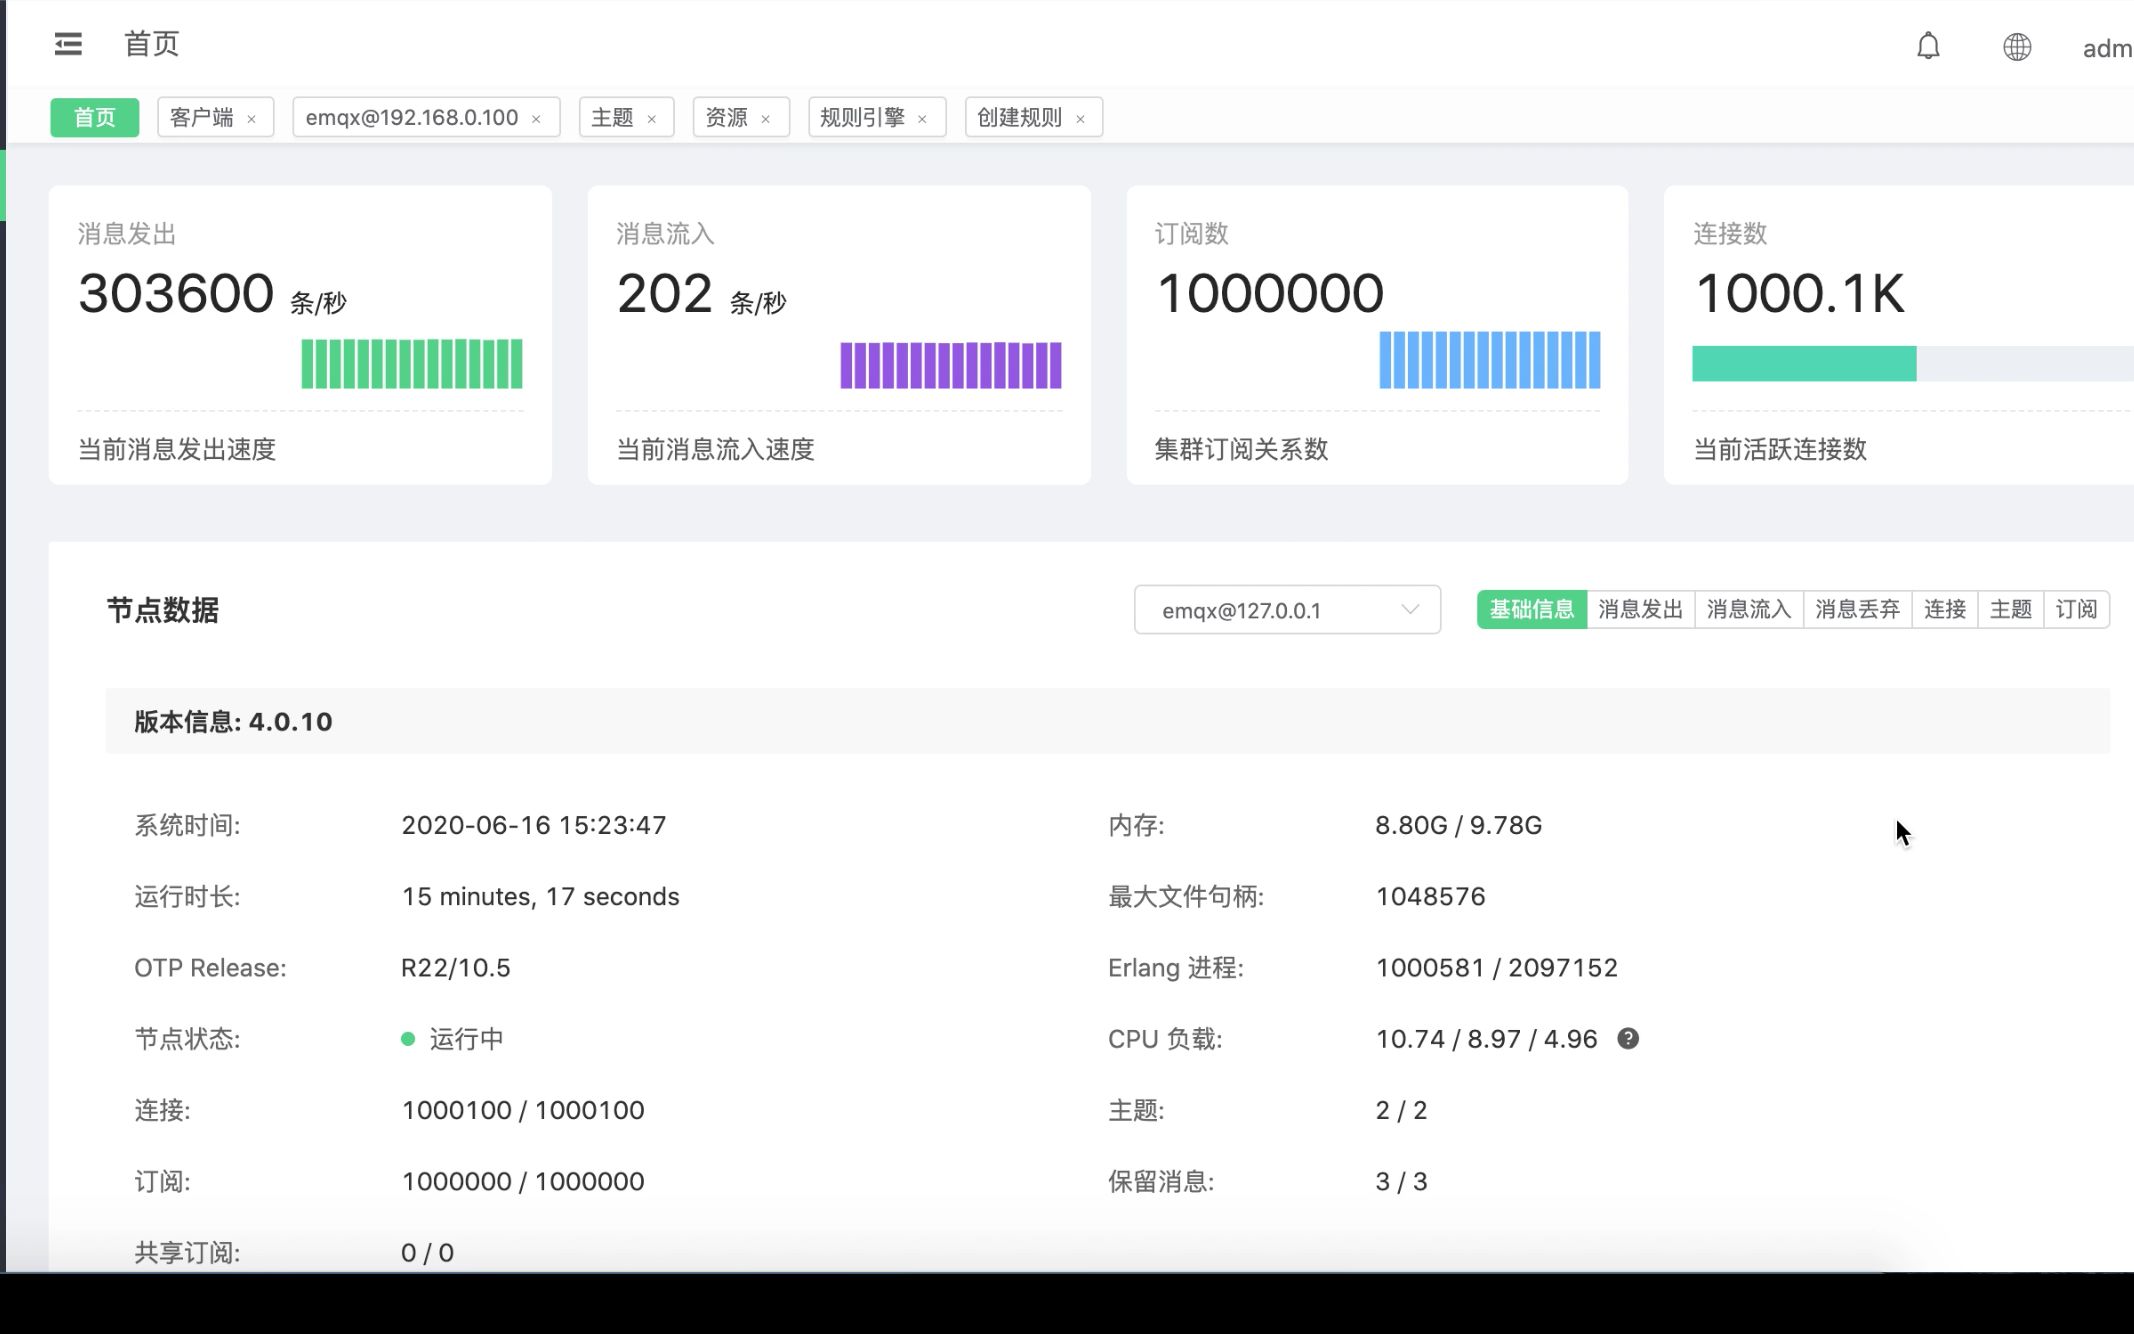The image size is (2134, 1334).
Task: Click the 首页 breadcrumb title in header
Action: pos(151,44)
